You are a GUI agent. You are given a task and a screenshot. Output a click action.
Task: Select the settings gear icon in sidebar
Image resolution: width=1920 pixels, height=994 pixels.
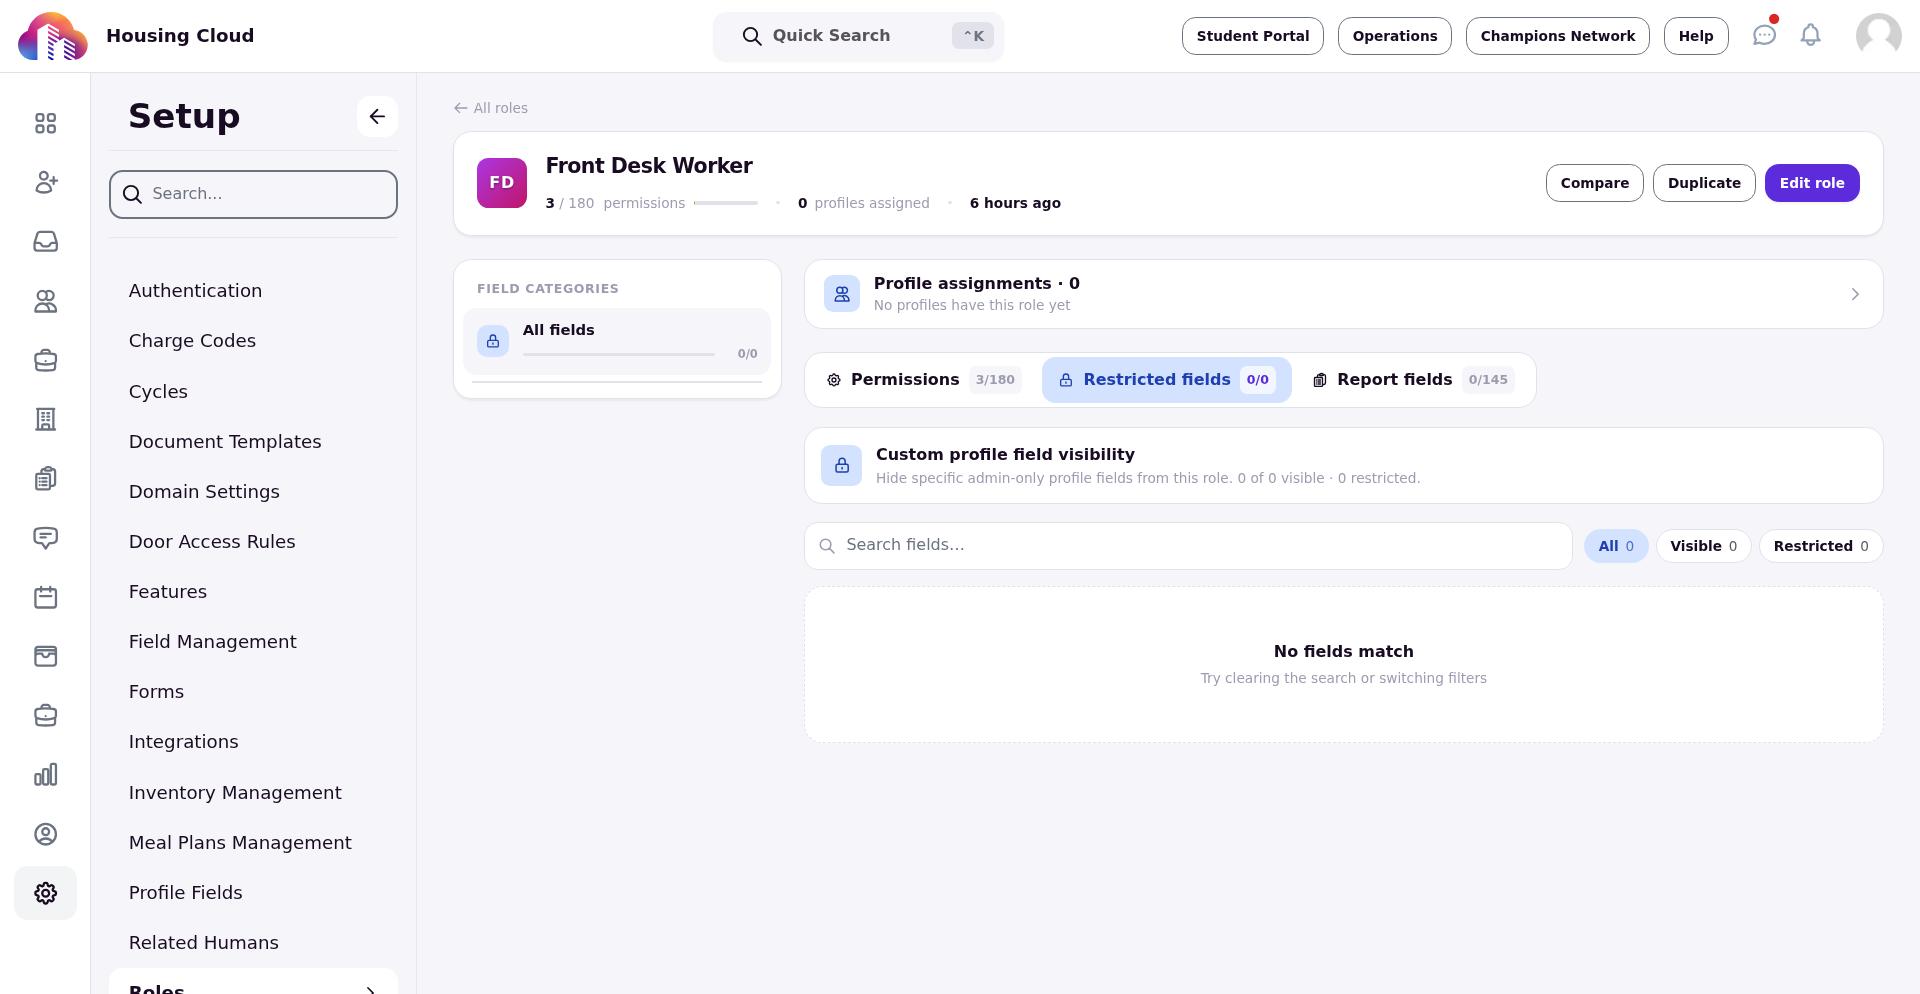tap(45, 893)
